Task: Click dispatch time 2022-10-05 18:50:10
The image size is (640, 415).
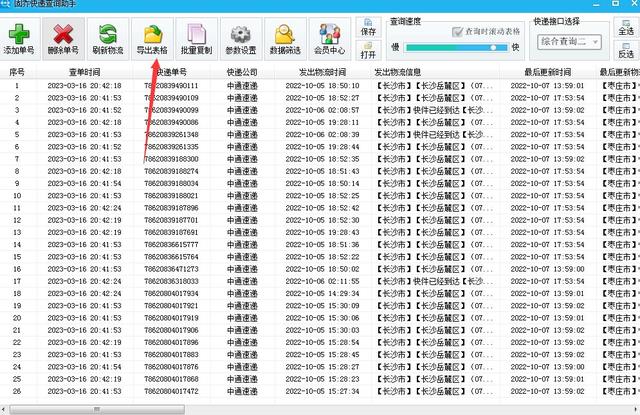Action: tap(322, 86)
